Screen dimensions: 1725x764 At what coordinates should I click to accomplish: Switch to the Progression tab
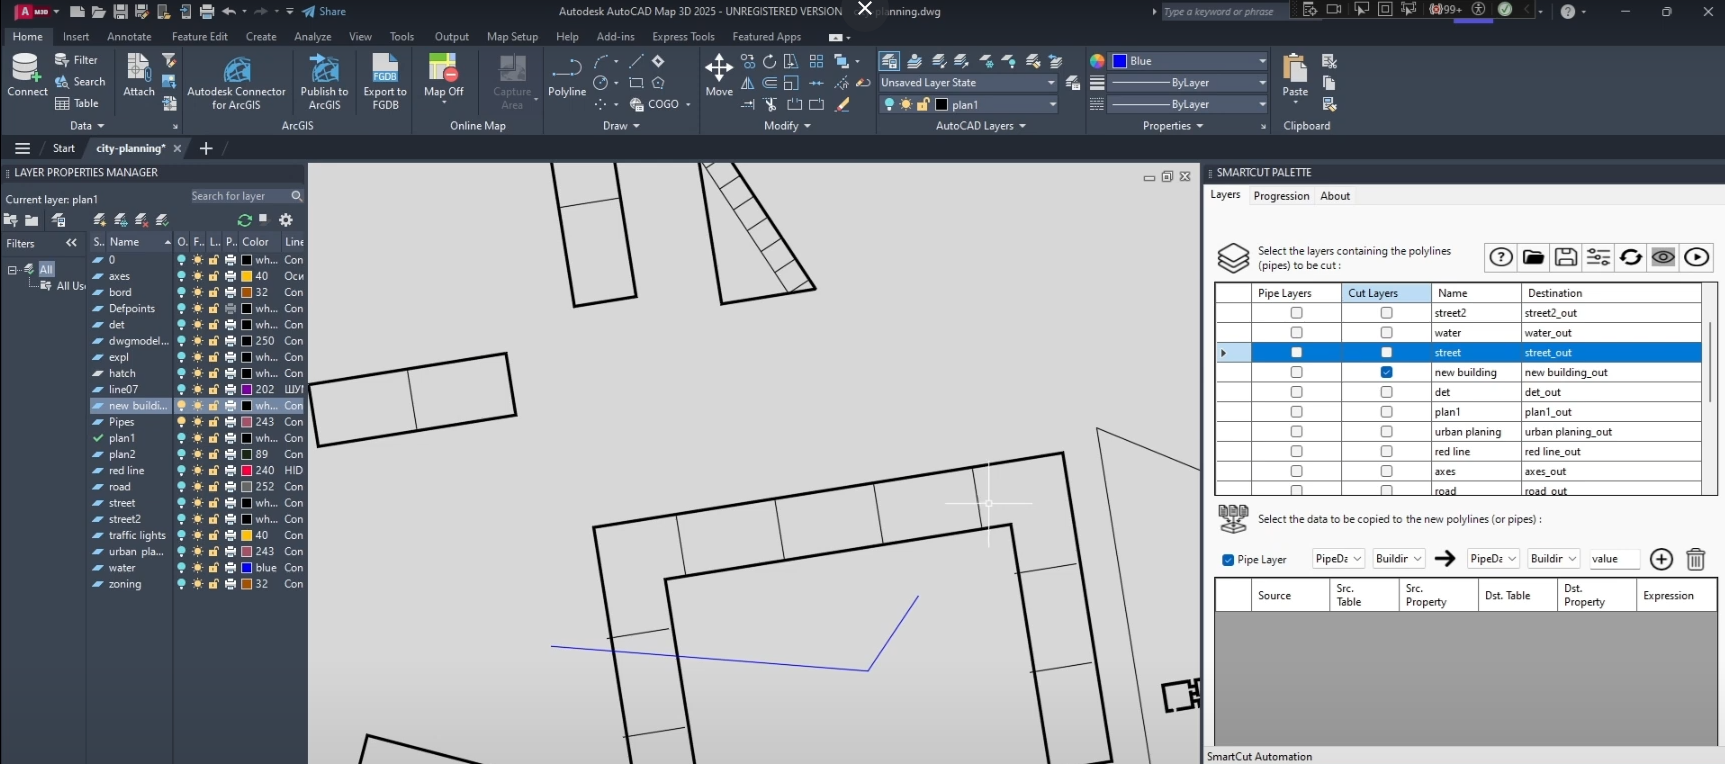click(1281, 196)
